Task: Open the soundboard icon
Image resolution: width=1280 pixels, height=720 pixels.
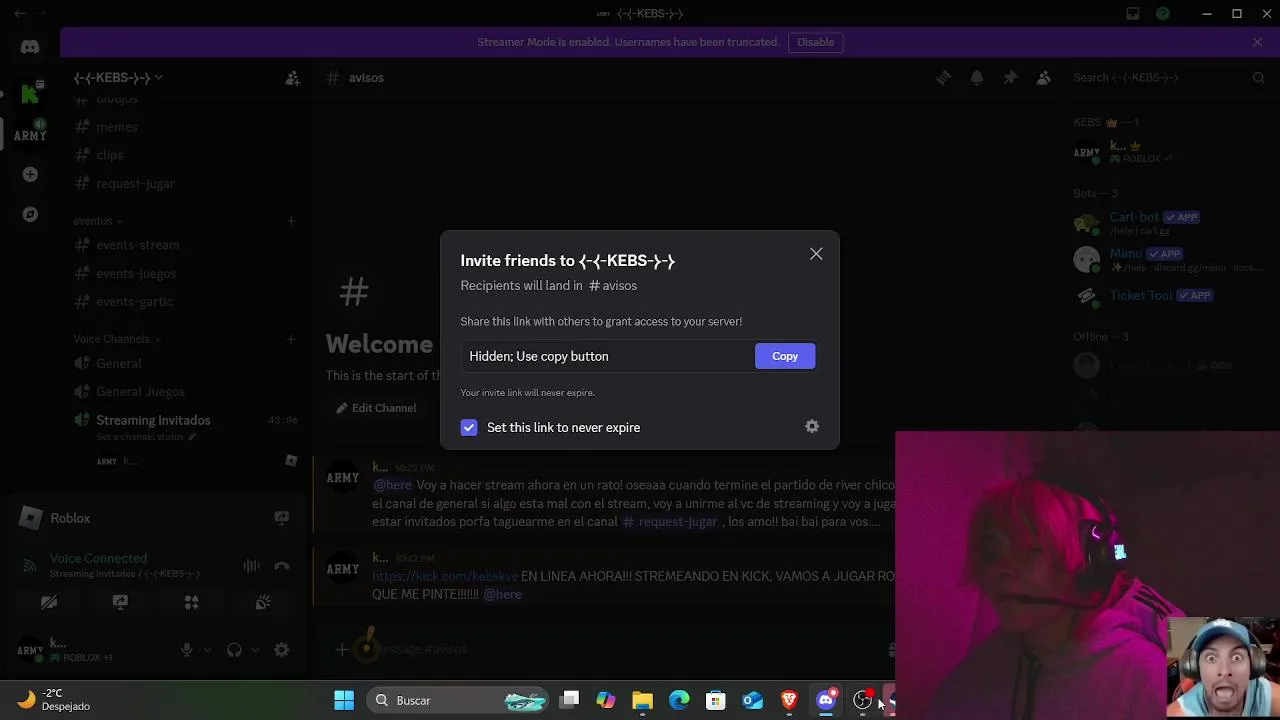Action: (263, 602)
